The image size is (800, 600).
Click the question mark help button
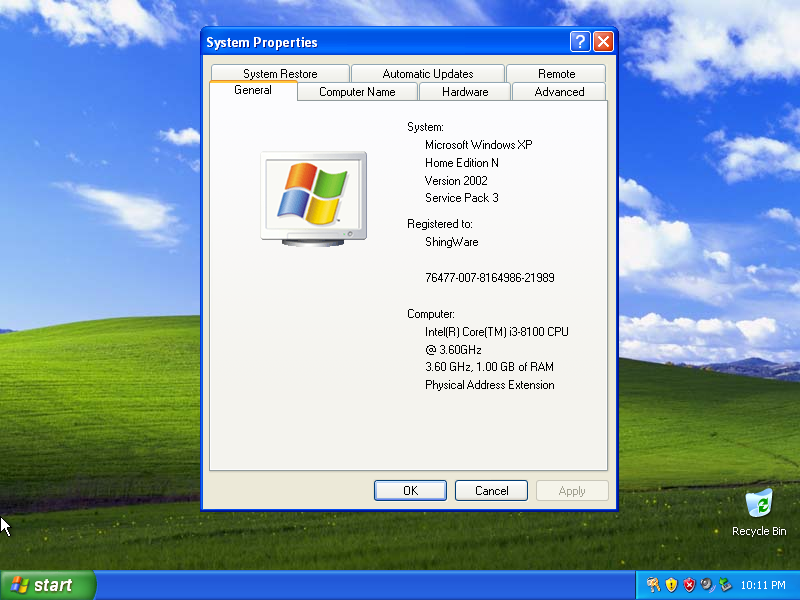(x=580, y=42)
